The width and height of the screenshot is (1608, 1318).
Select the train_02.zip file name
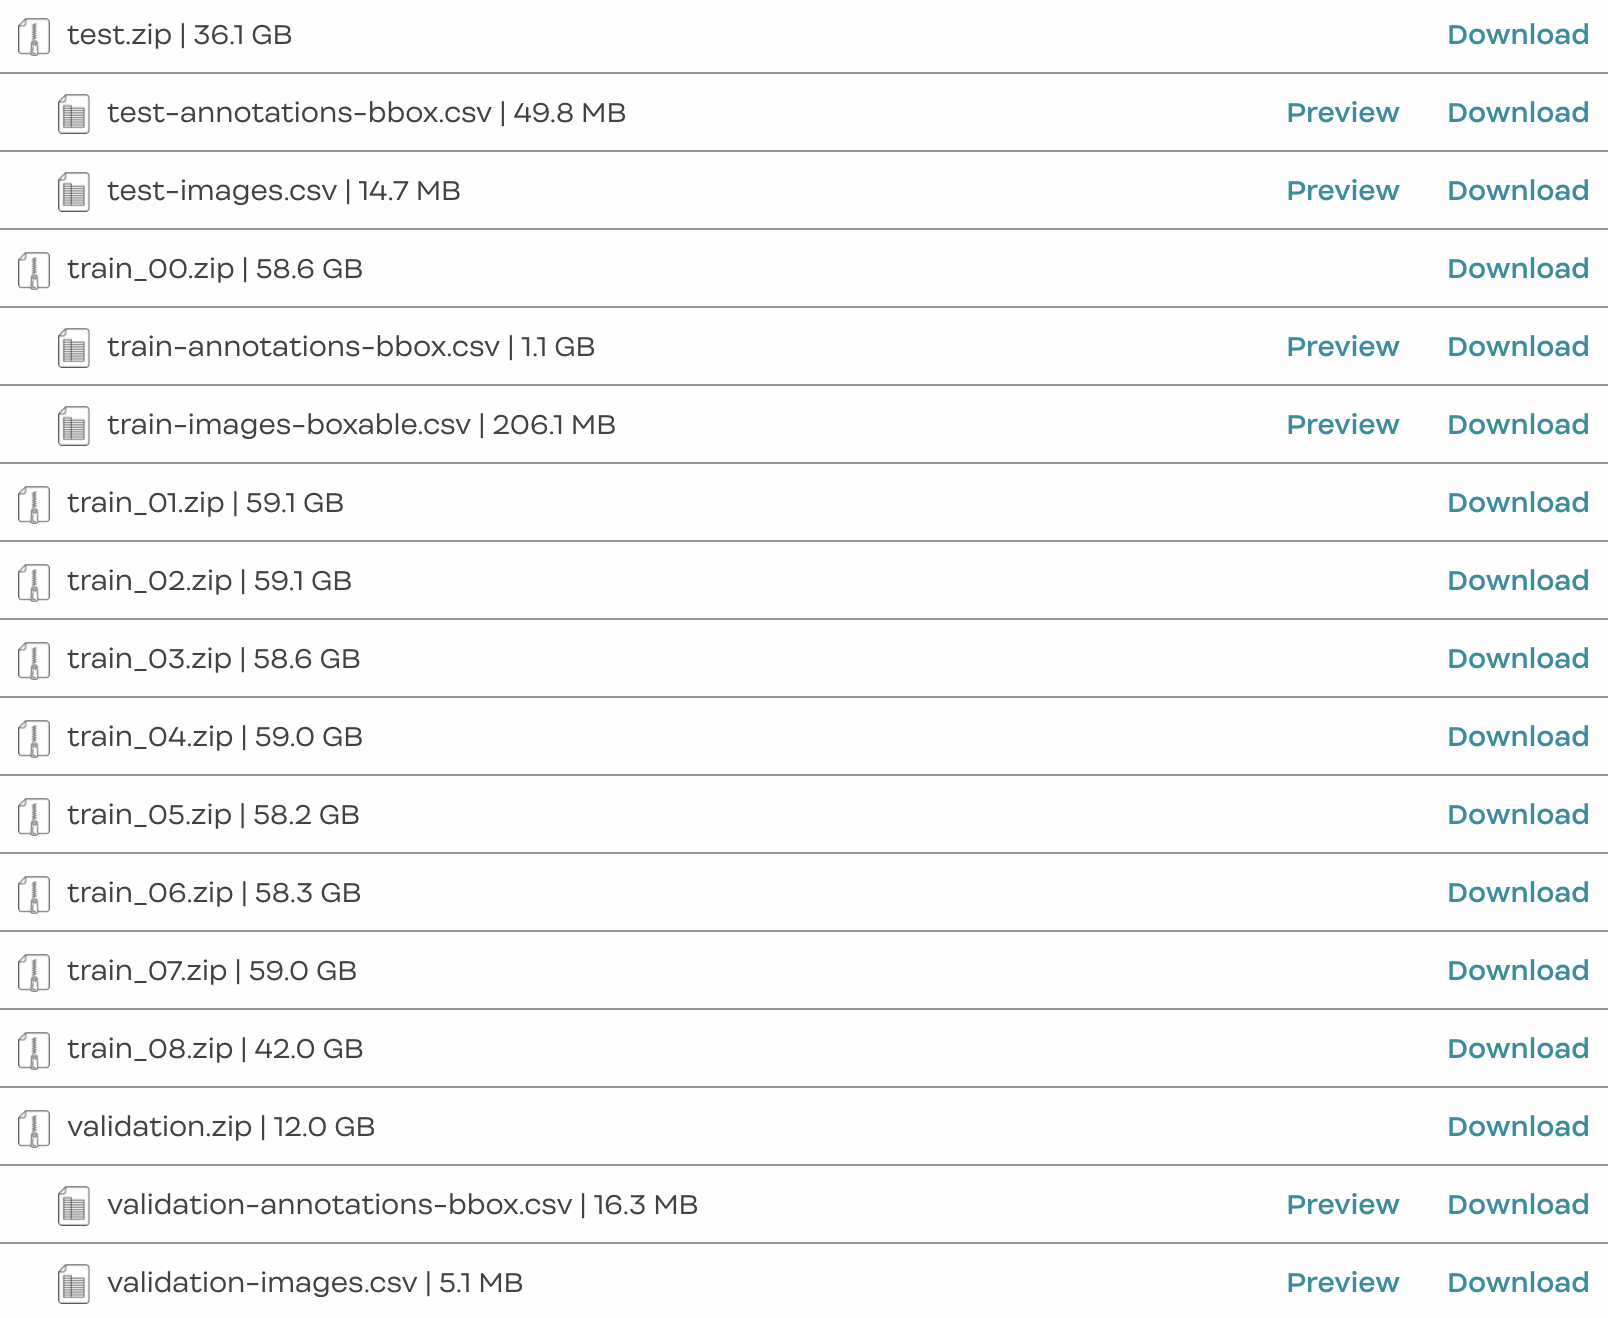coord(149,581)
